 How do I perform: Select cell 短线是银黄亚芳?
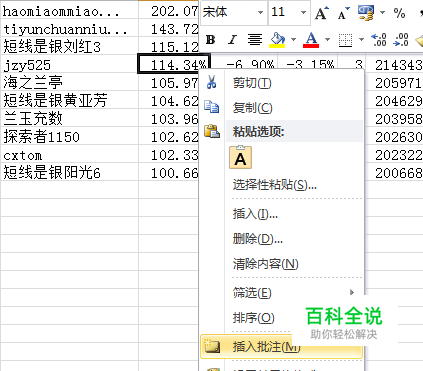click(69, 101)
